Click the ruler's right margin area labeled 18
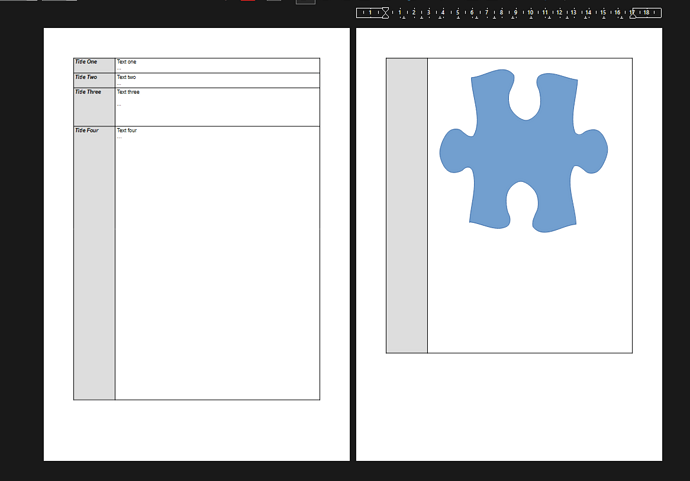690x481 pixels. [x=647, y=13]
